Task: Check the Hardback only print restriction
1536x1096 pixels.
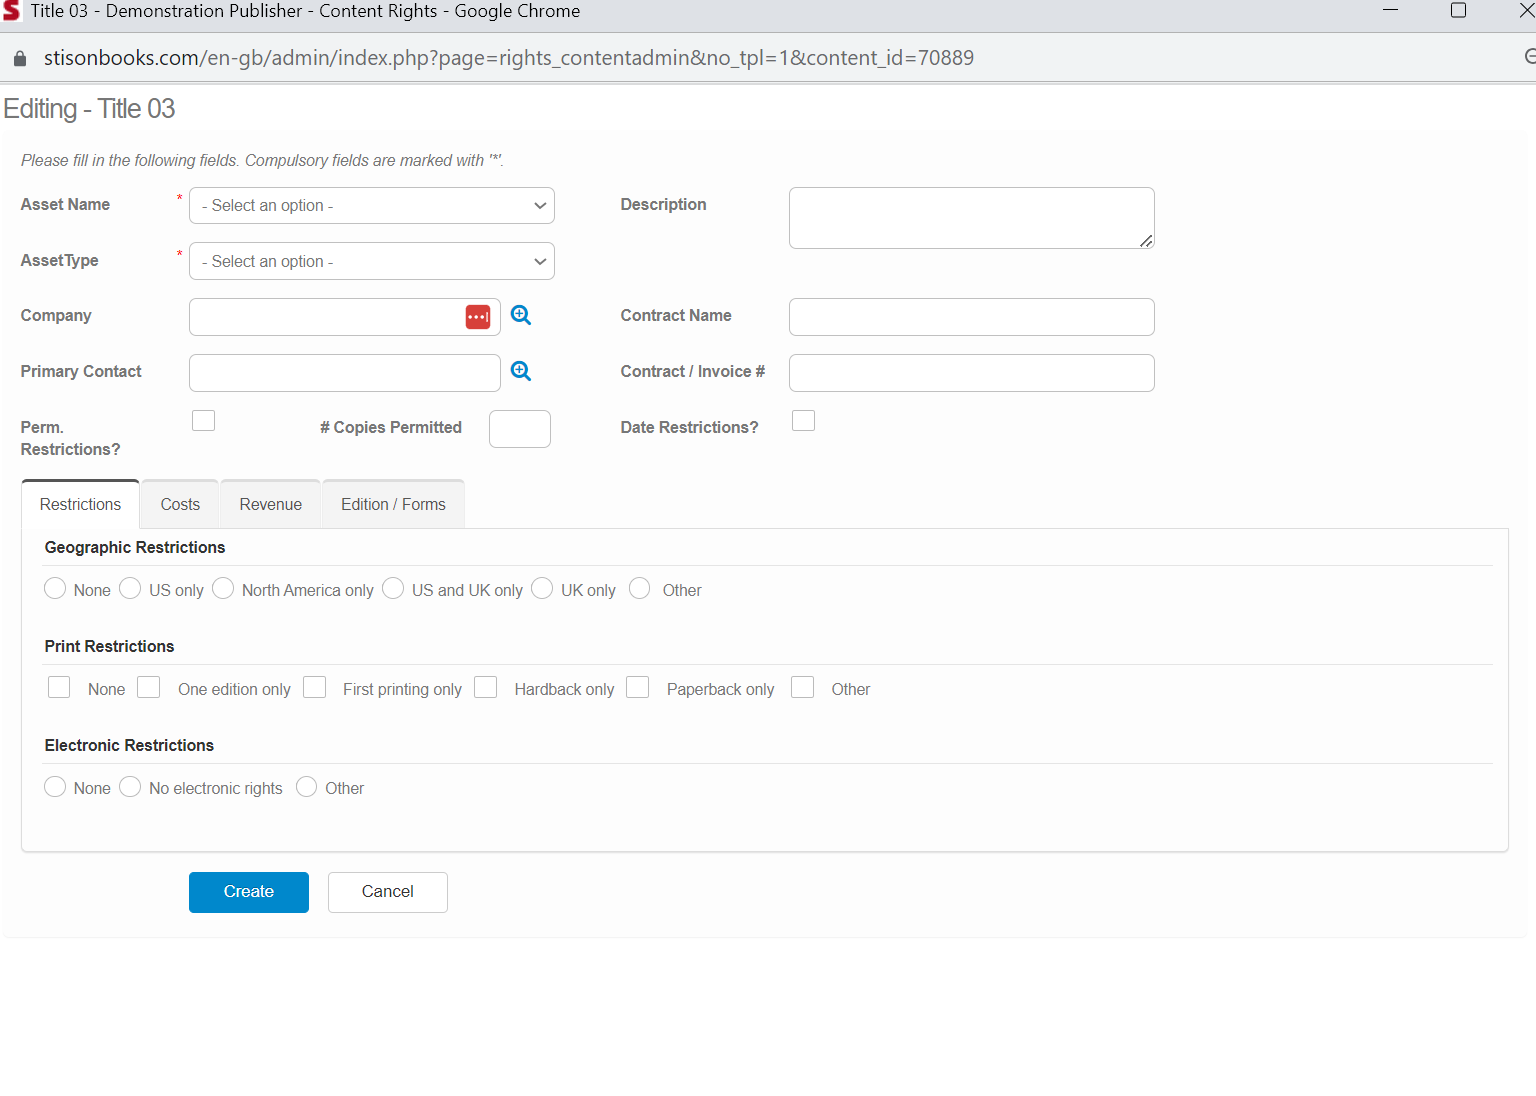Action: [486, 688]
